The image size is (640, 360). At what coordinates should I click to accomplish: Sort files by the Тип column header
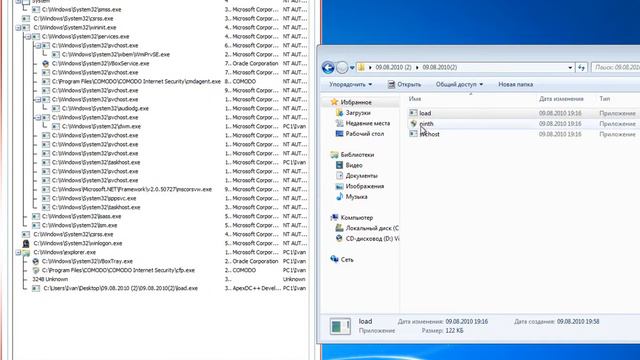tap(604, 99)
